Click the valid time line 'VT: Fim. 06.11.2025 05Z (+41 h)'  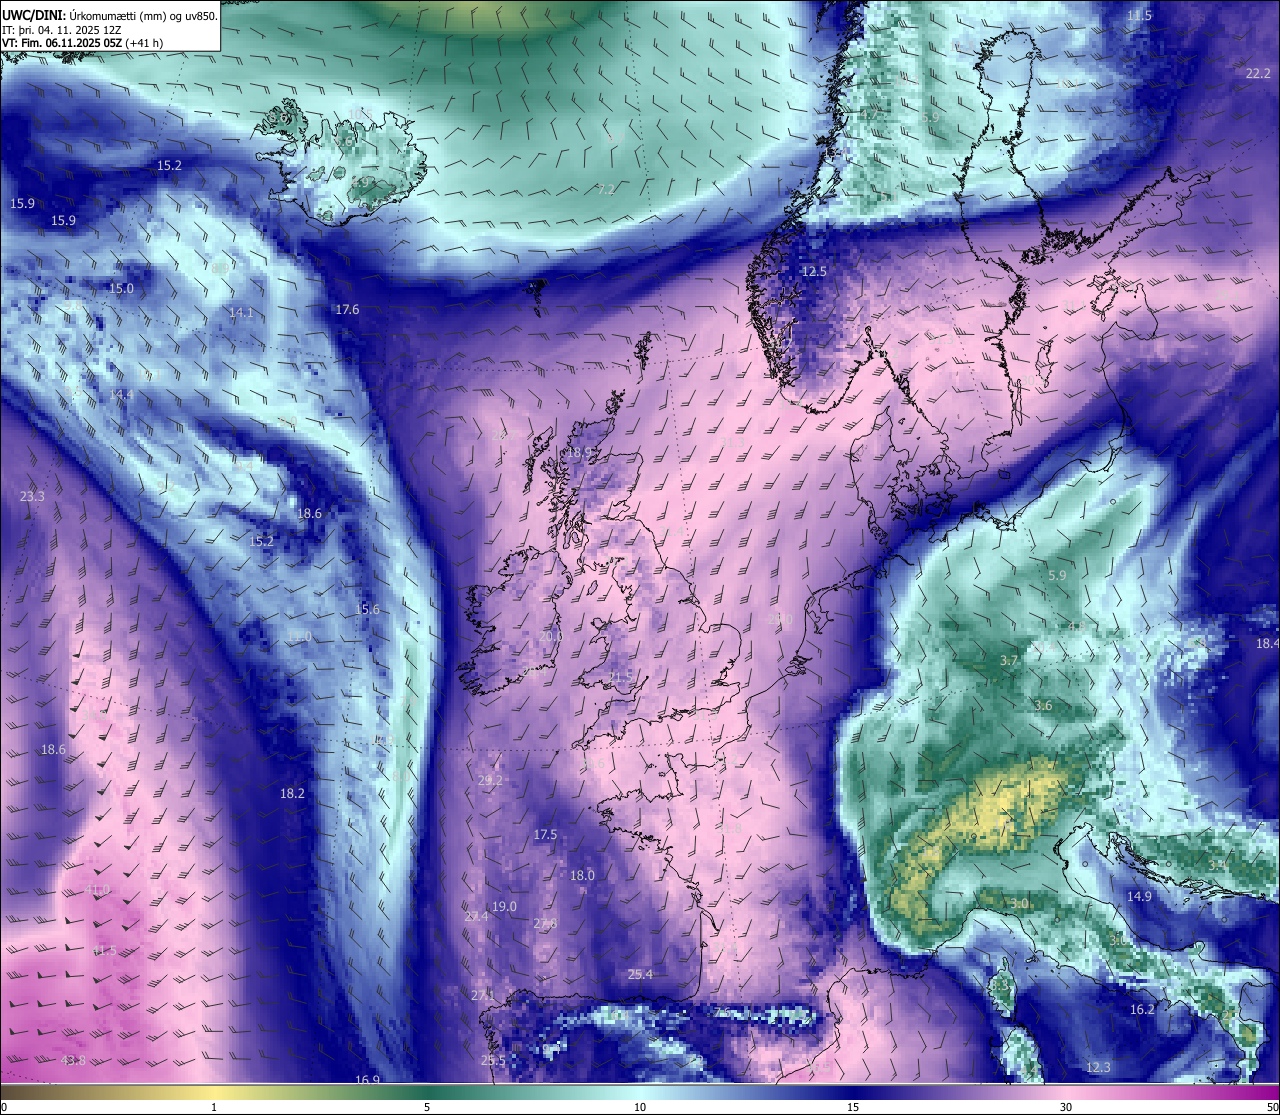82,42
